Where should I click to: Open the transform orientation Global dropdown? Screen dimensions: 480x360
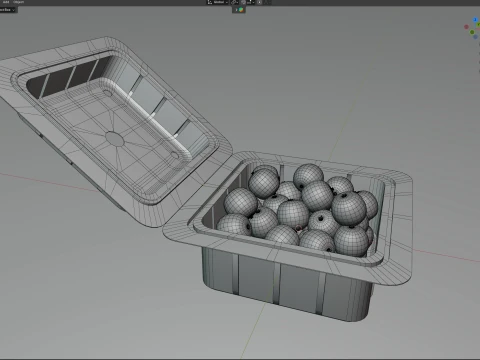218,2
